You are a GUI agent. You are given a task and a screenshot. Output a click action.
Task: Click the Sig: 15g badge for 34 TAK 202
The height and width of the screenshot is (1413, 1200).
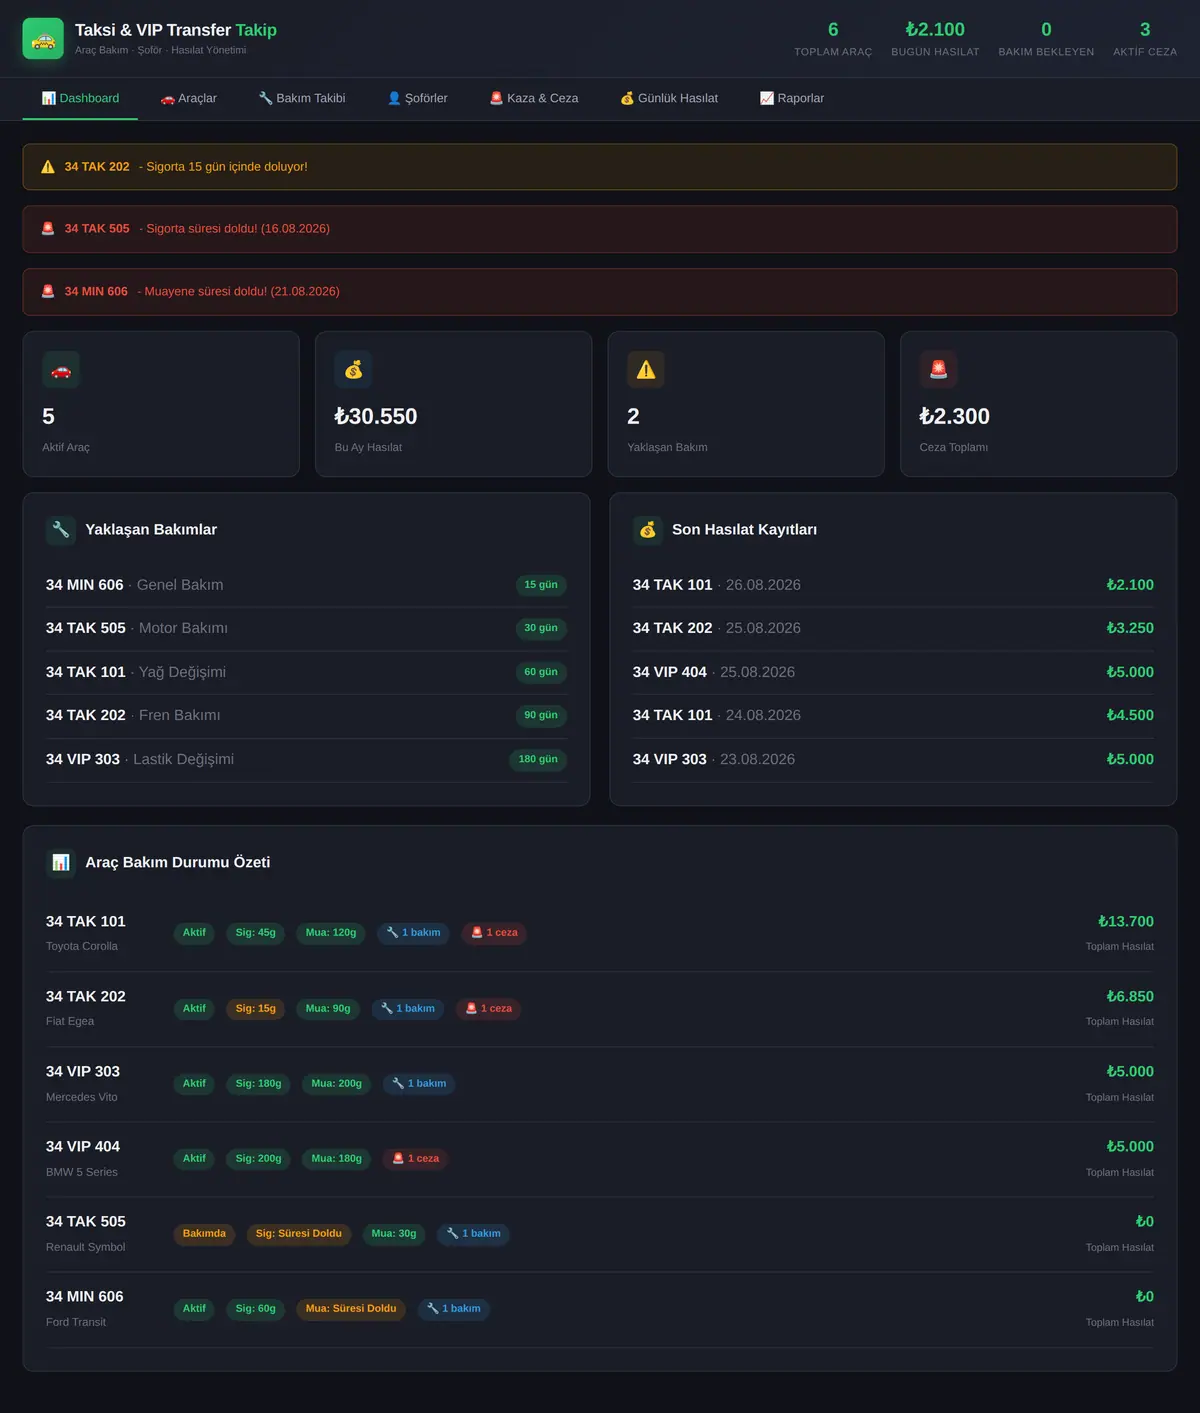(255, 1009)
